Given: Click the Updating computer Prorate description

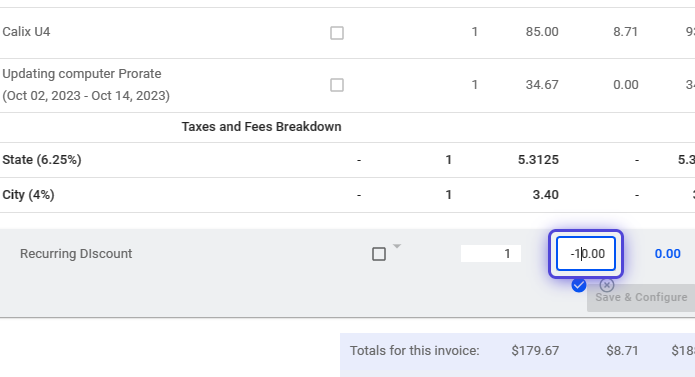Looking at the screenshot, I should tap(86, 85).
